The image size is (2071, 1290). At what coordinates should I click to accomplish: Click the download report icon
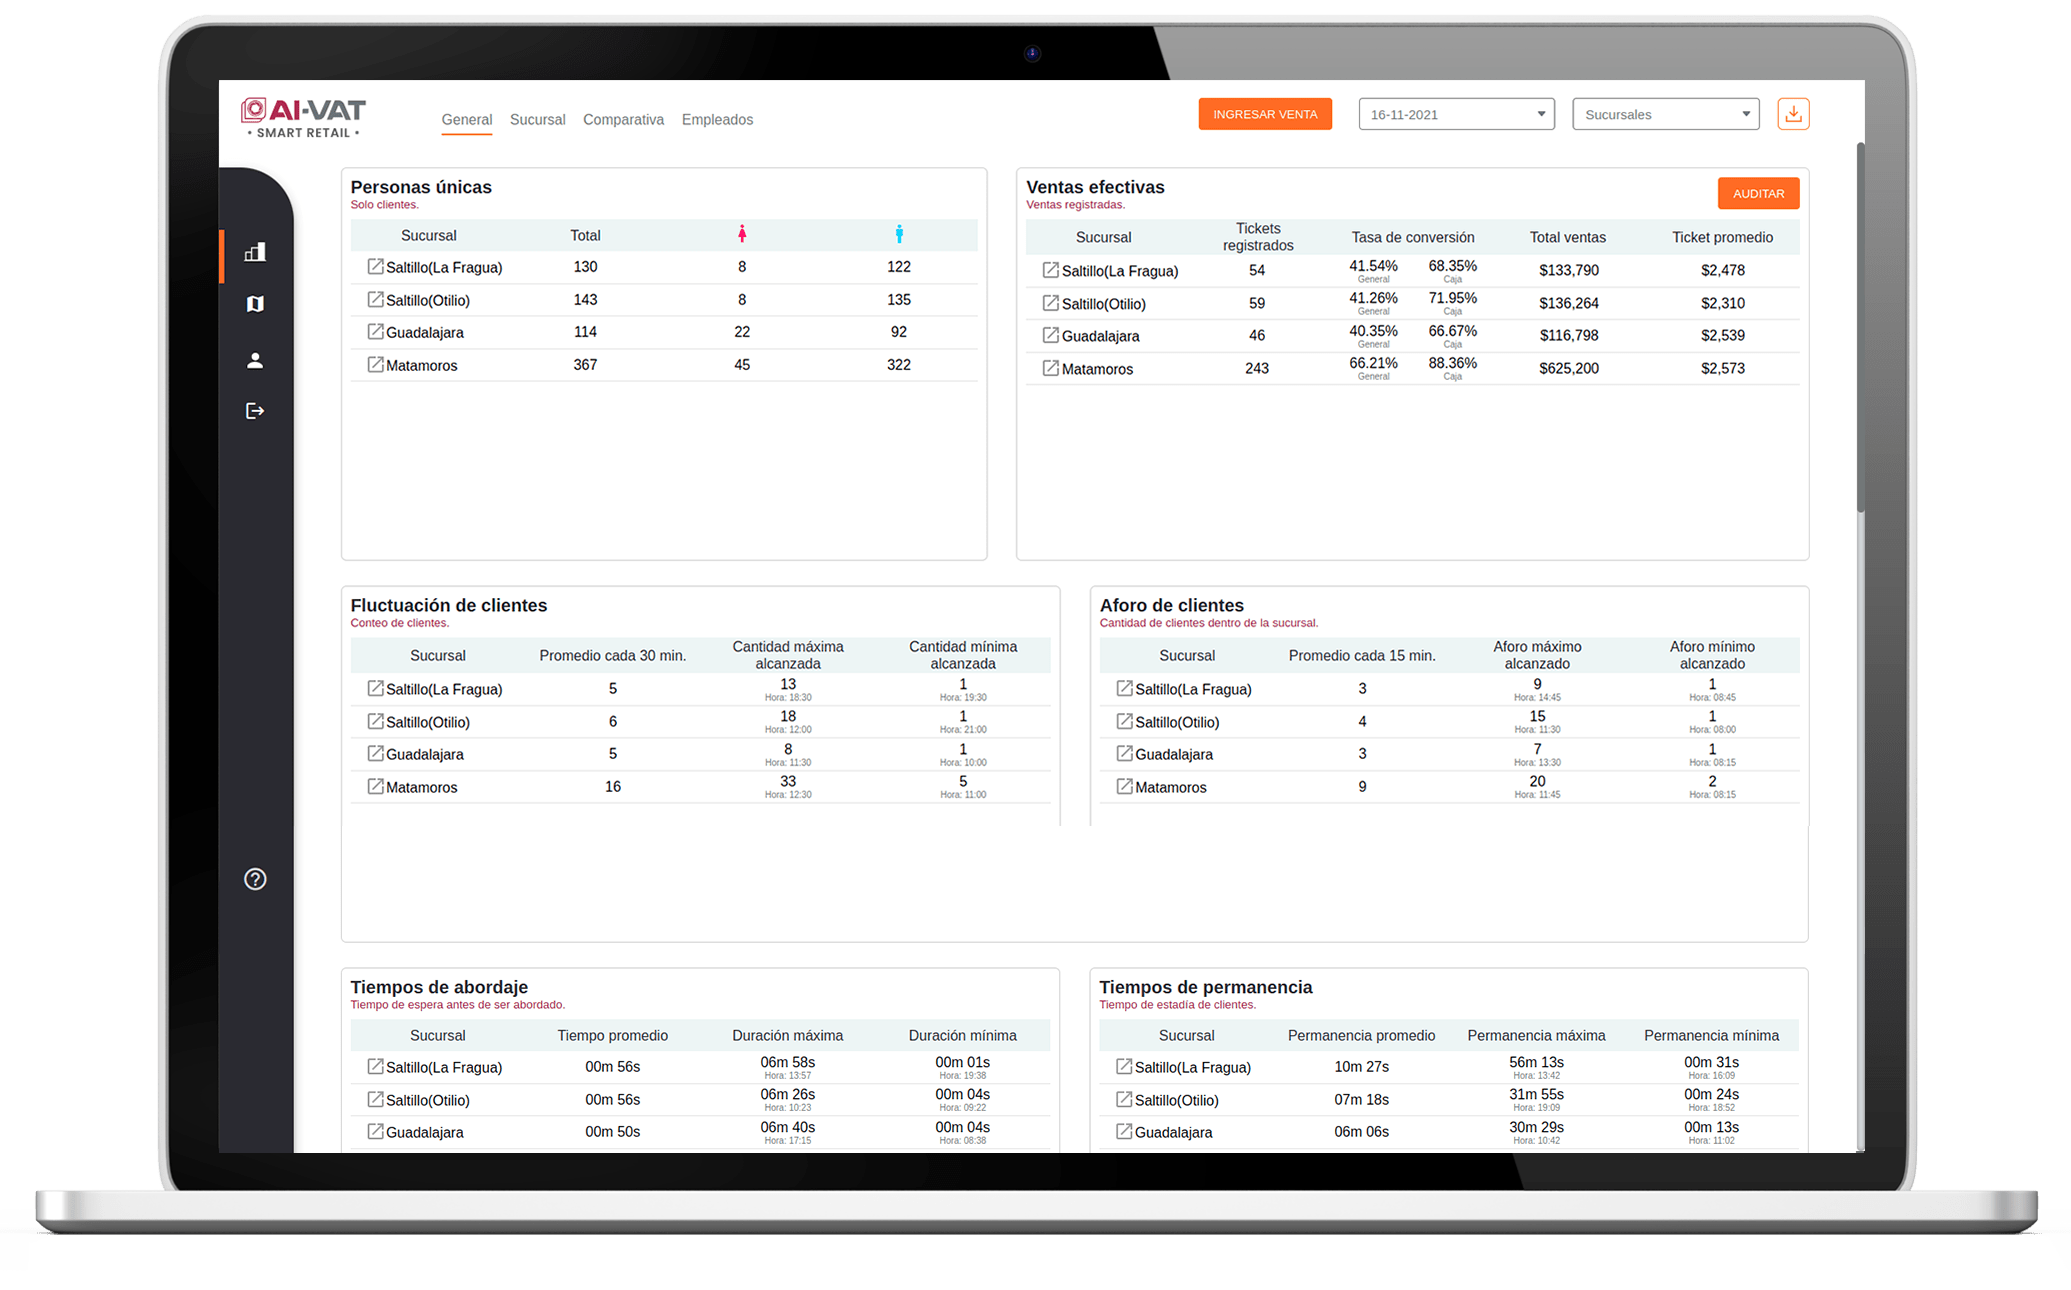[1793, 114]
